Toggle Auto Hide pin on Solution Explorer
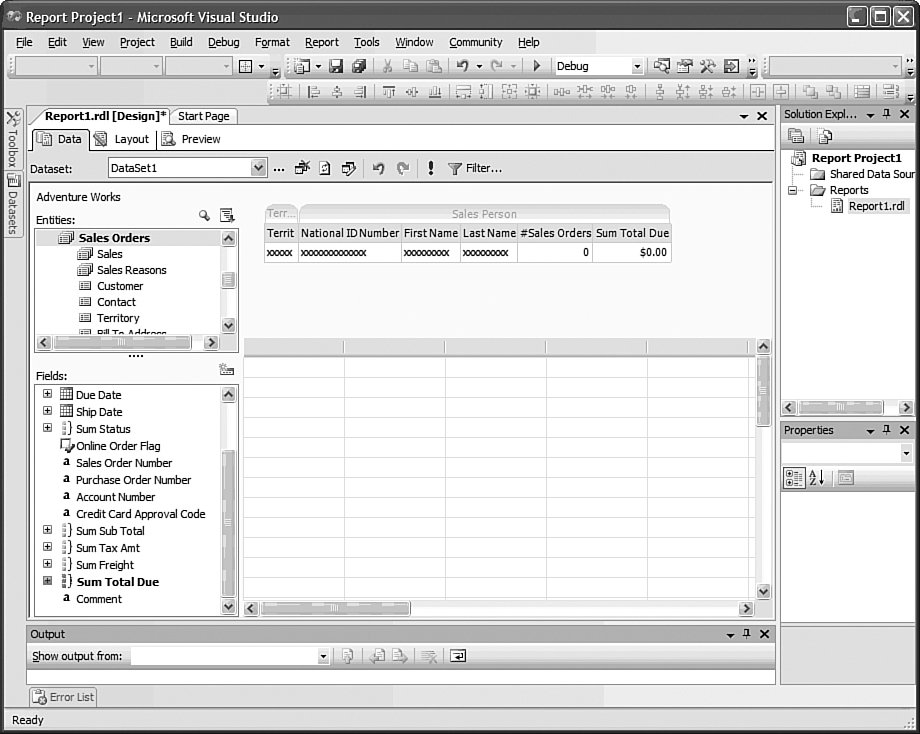 887,114
